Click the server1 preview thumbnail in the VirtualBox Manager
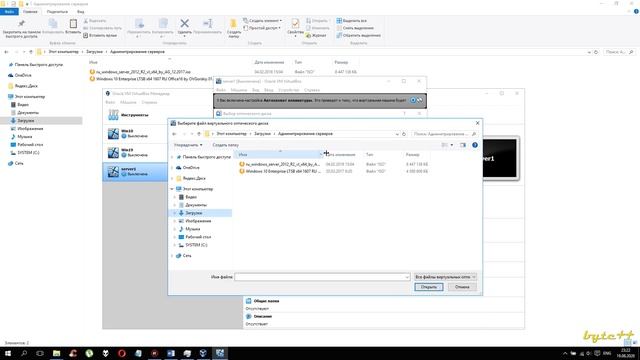Screen dimensions: 640x360 click(x=500, y=158)
